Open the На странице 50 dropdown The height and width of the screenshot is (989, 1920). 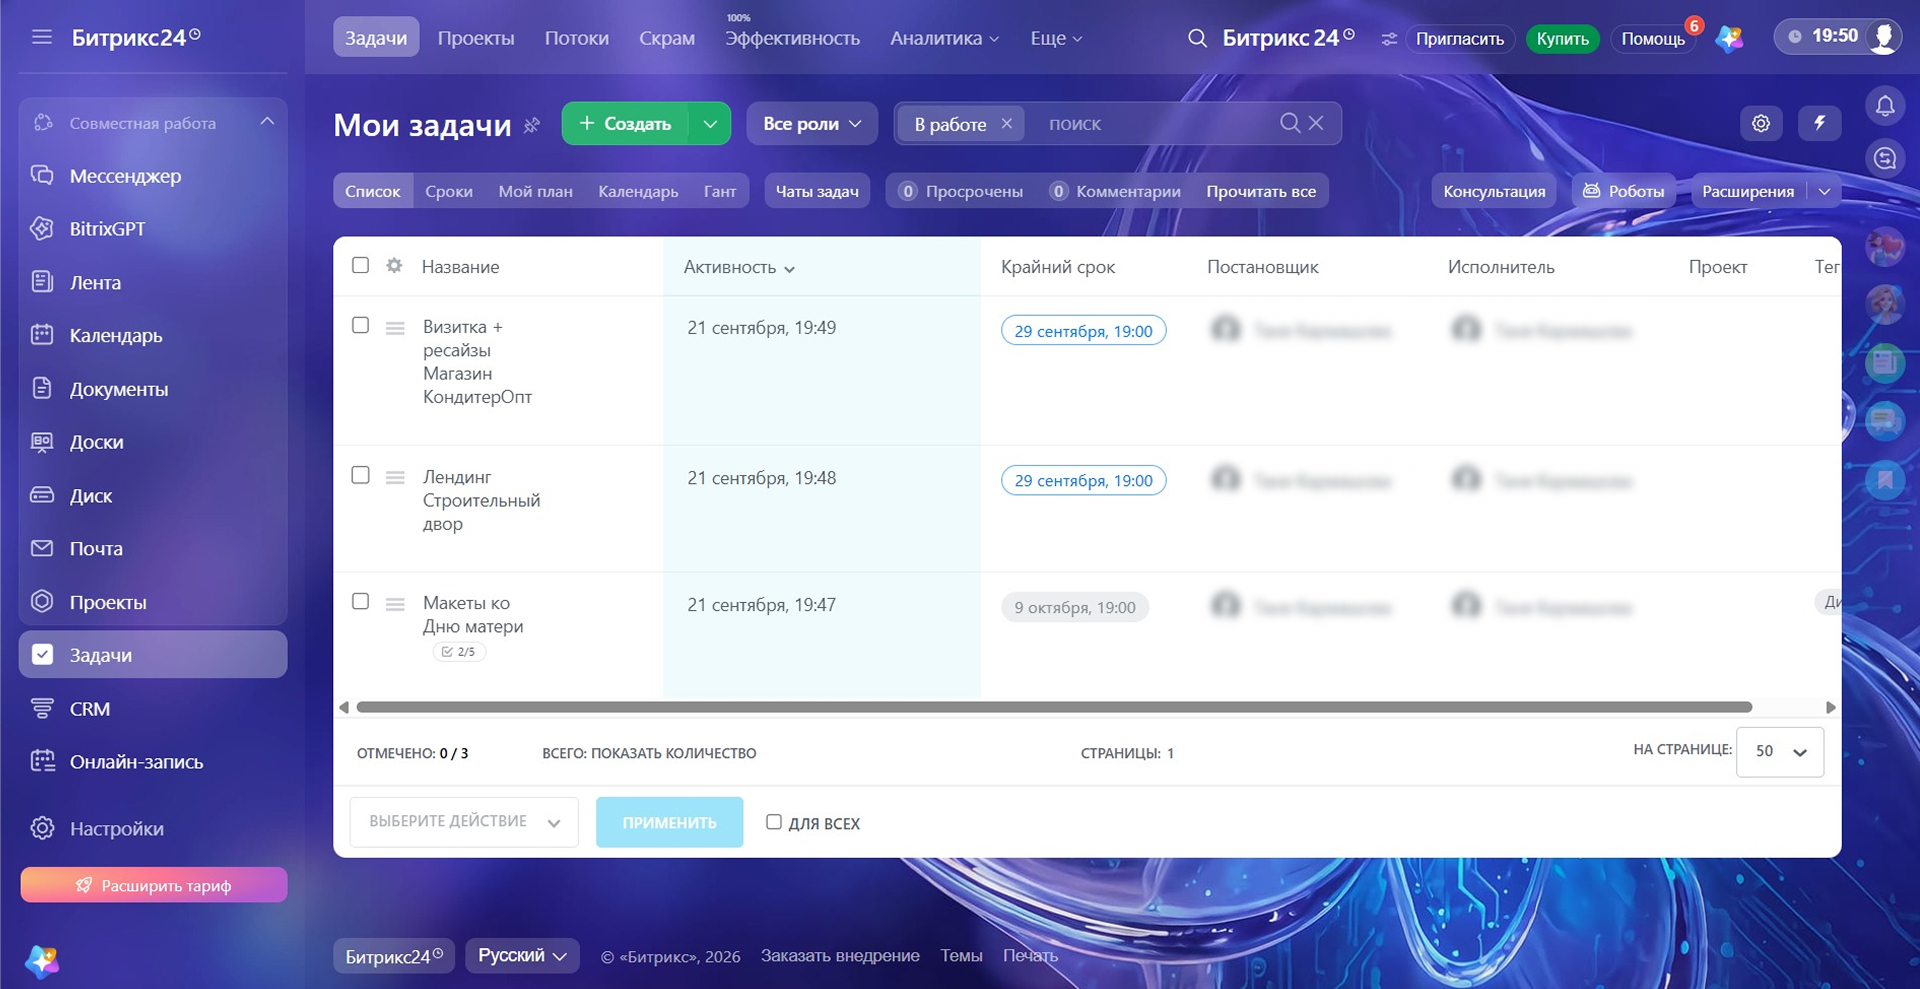pos(1780,751)
